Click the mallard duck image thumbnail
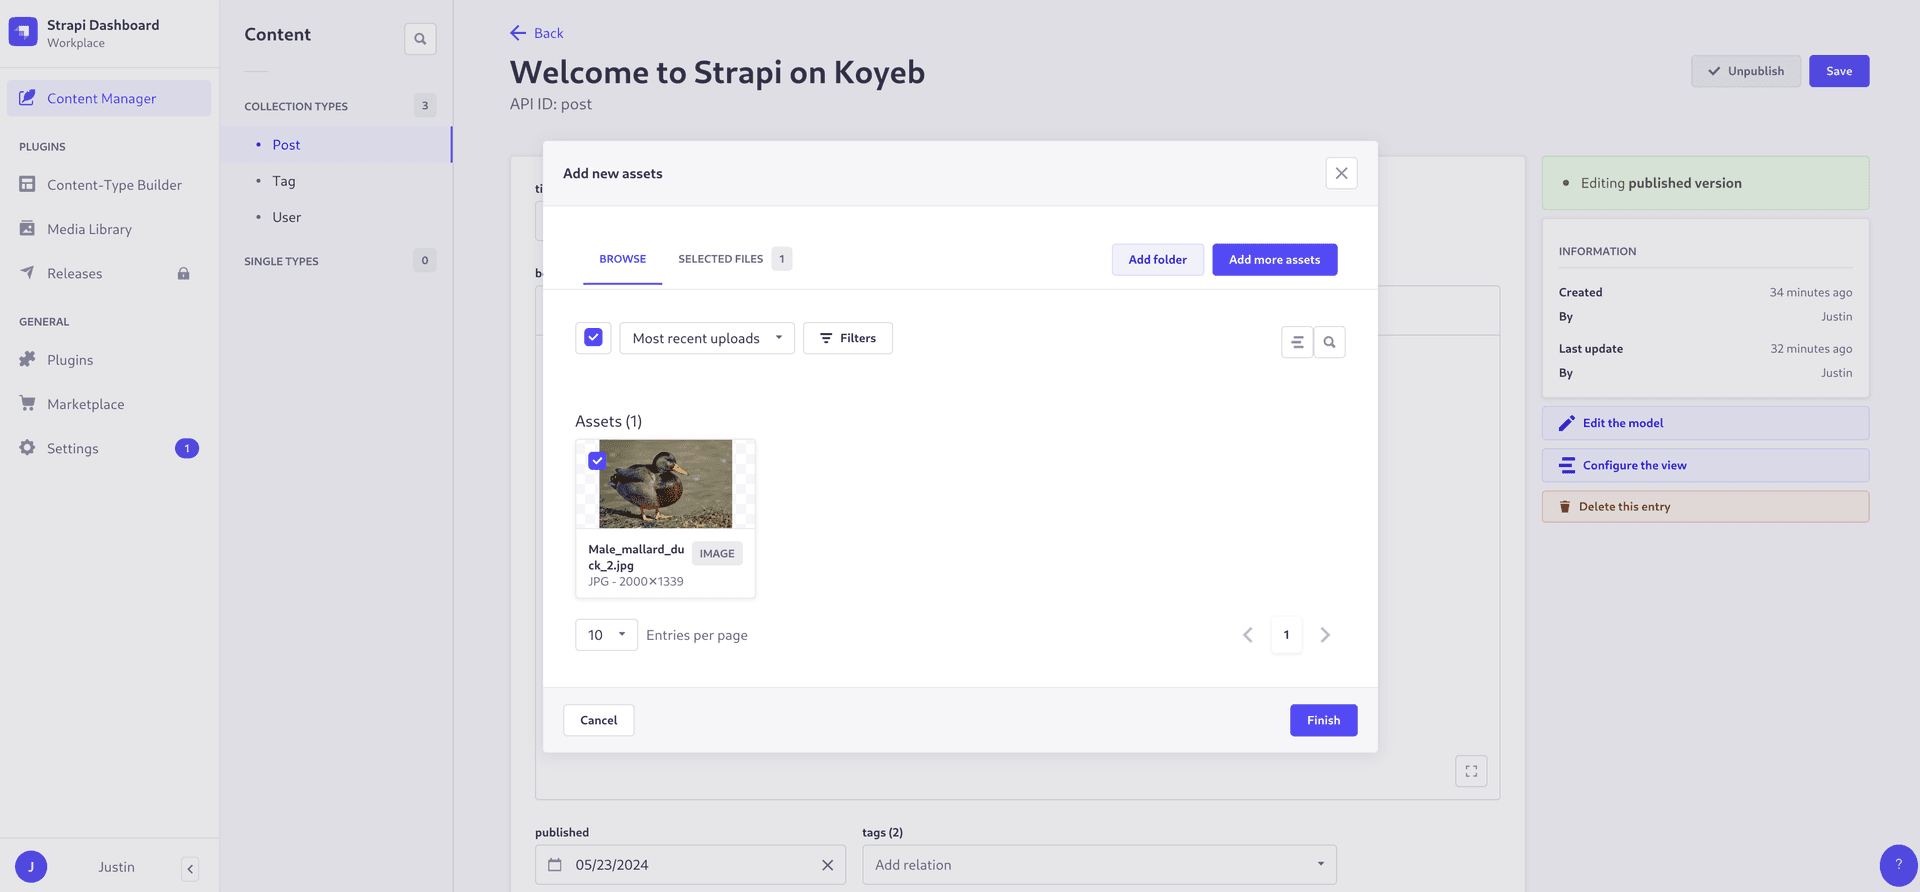Viewport: 1920px width, 892px height. pos(666,484)
